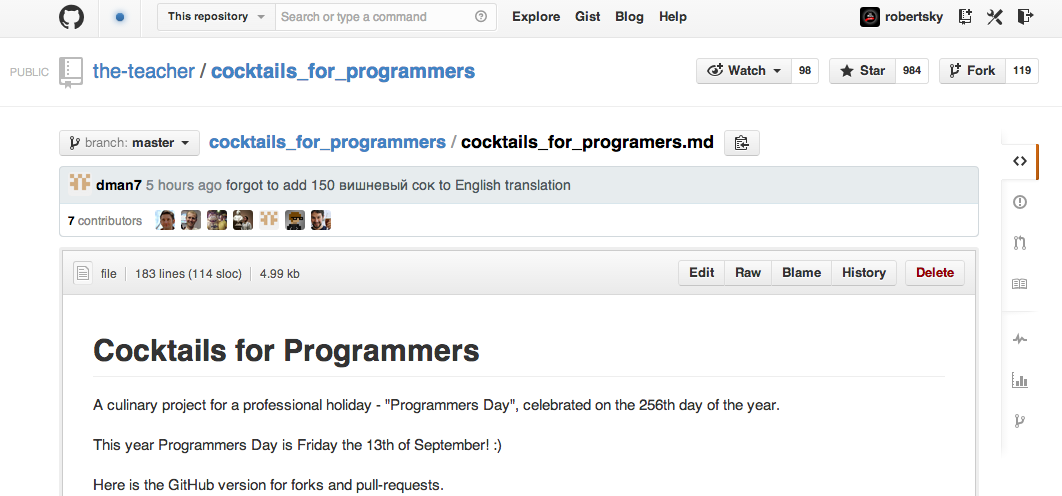Go to cocktails_for_programmers root in breadcrumb
The image size is (1062, 496).
point(327,142)
